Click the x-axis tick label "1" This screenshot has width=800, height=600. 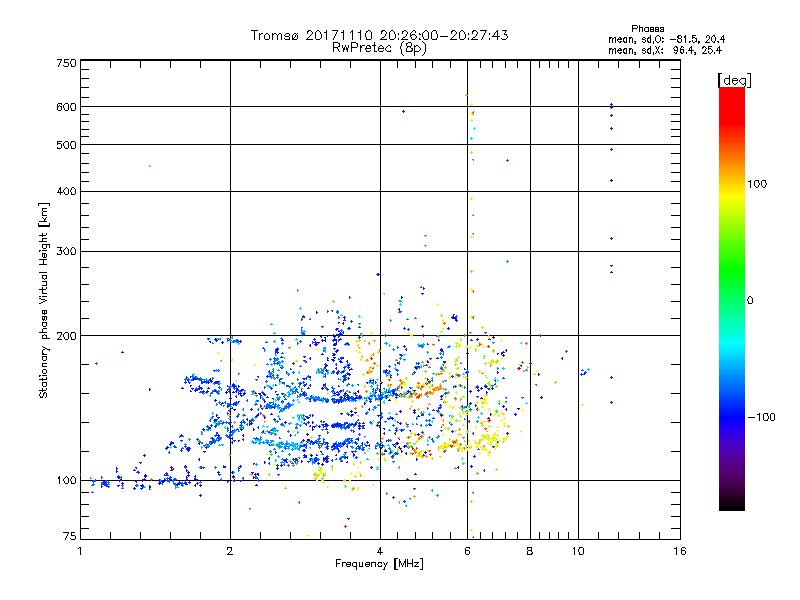click(80, 551)
